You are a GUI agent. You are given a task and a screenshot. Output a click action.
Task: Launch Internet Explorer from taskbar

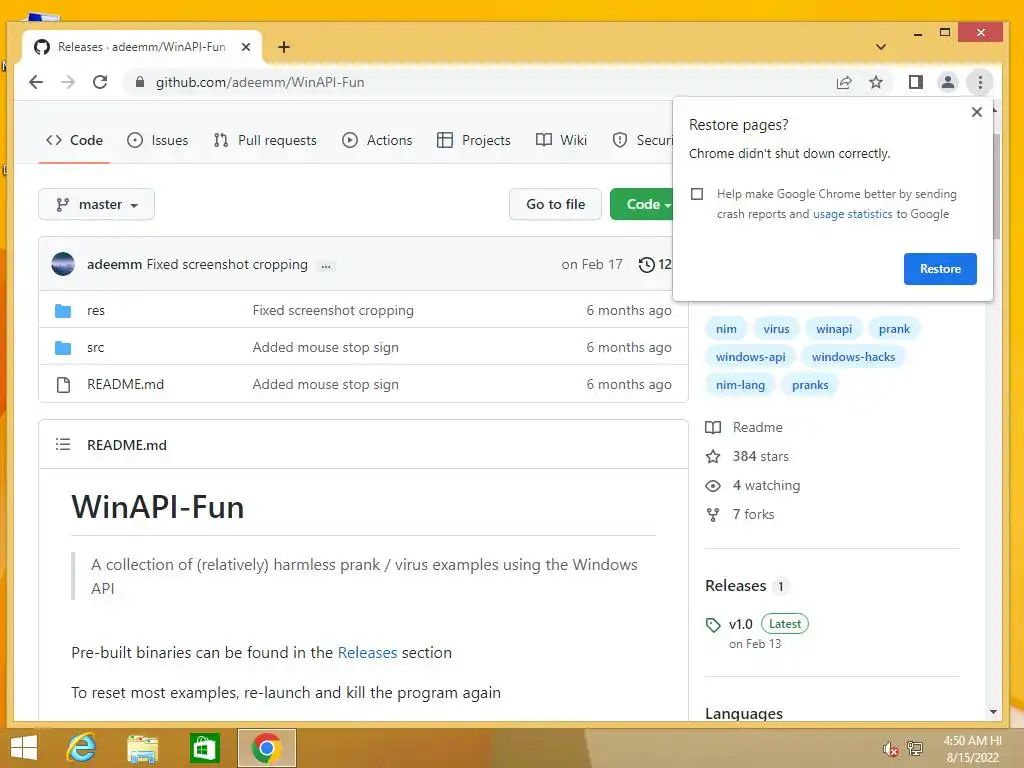tap(81, 748)
